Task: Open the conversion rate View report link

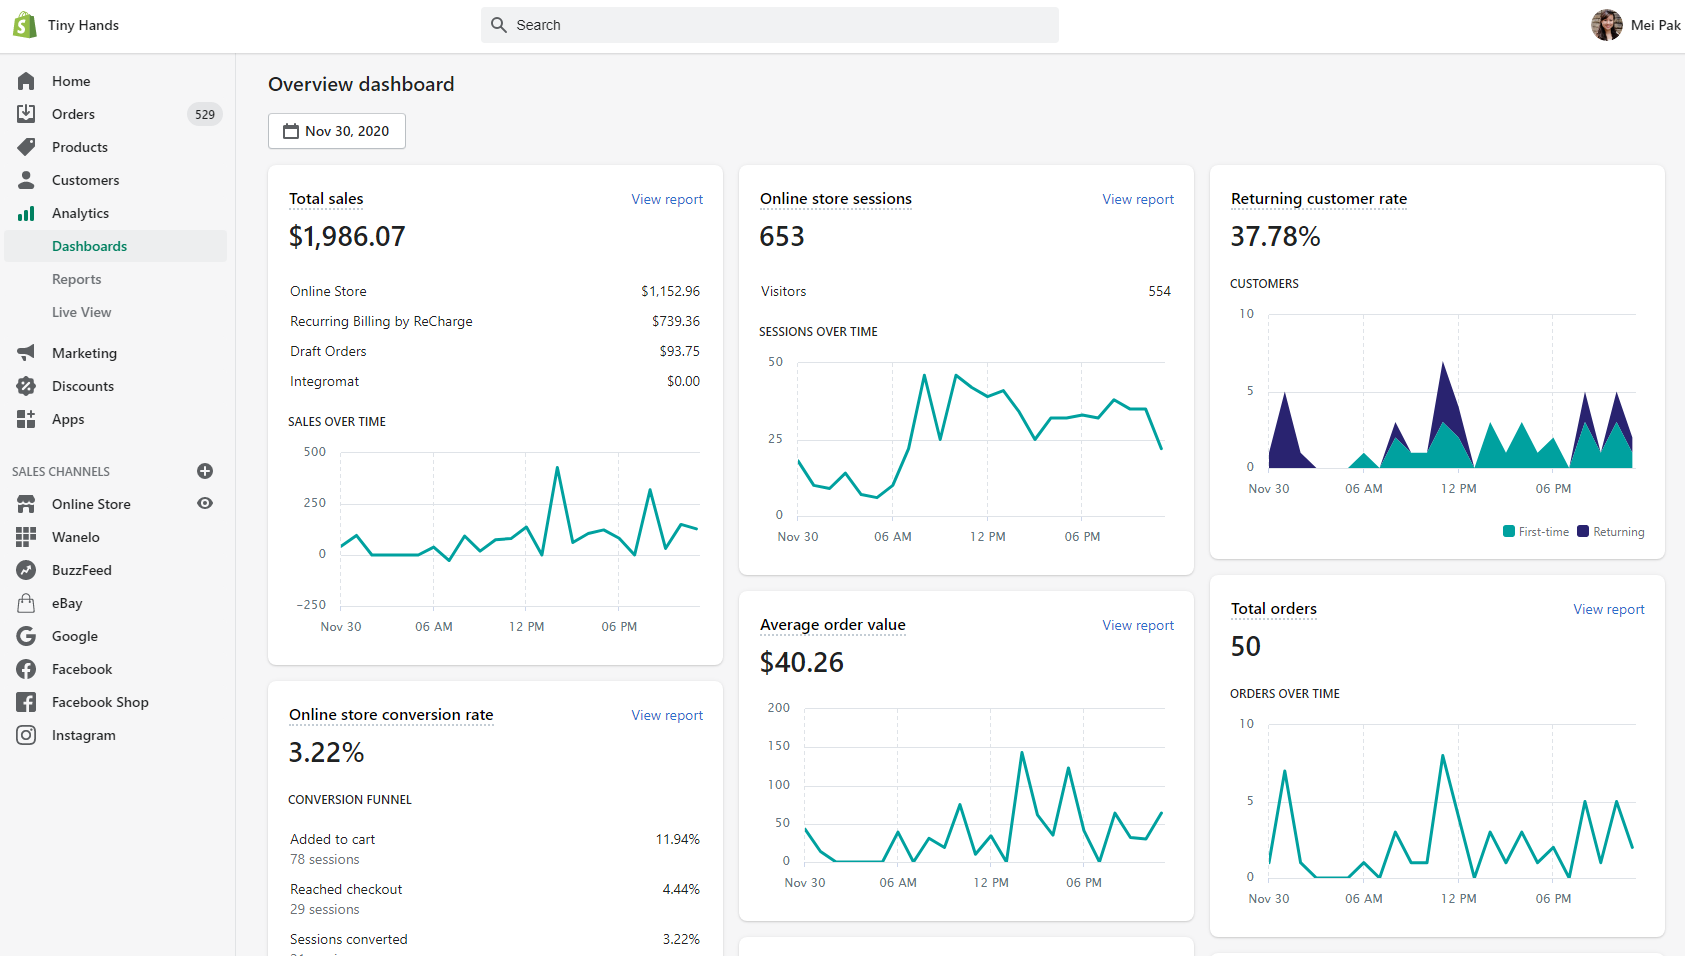Action: coord(667,715)
